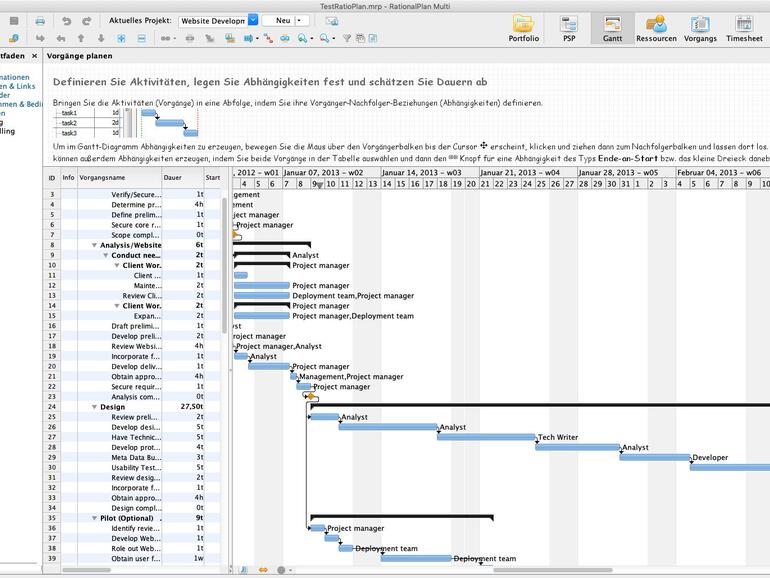Open the '& Links' guide link
This screenshot has width=770, height=578.
click(x=18, y=86)
